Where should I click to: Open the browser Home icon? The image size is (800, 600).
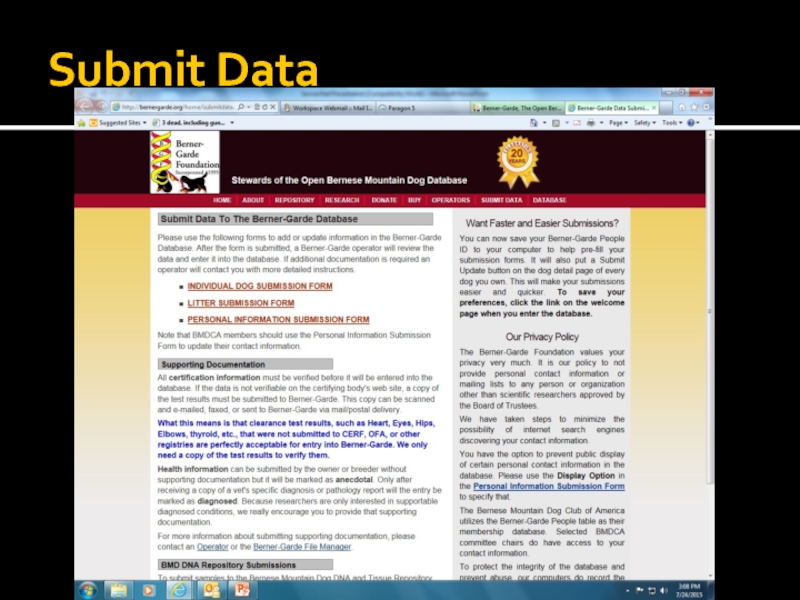pos(682,107)
